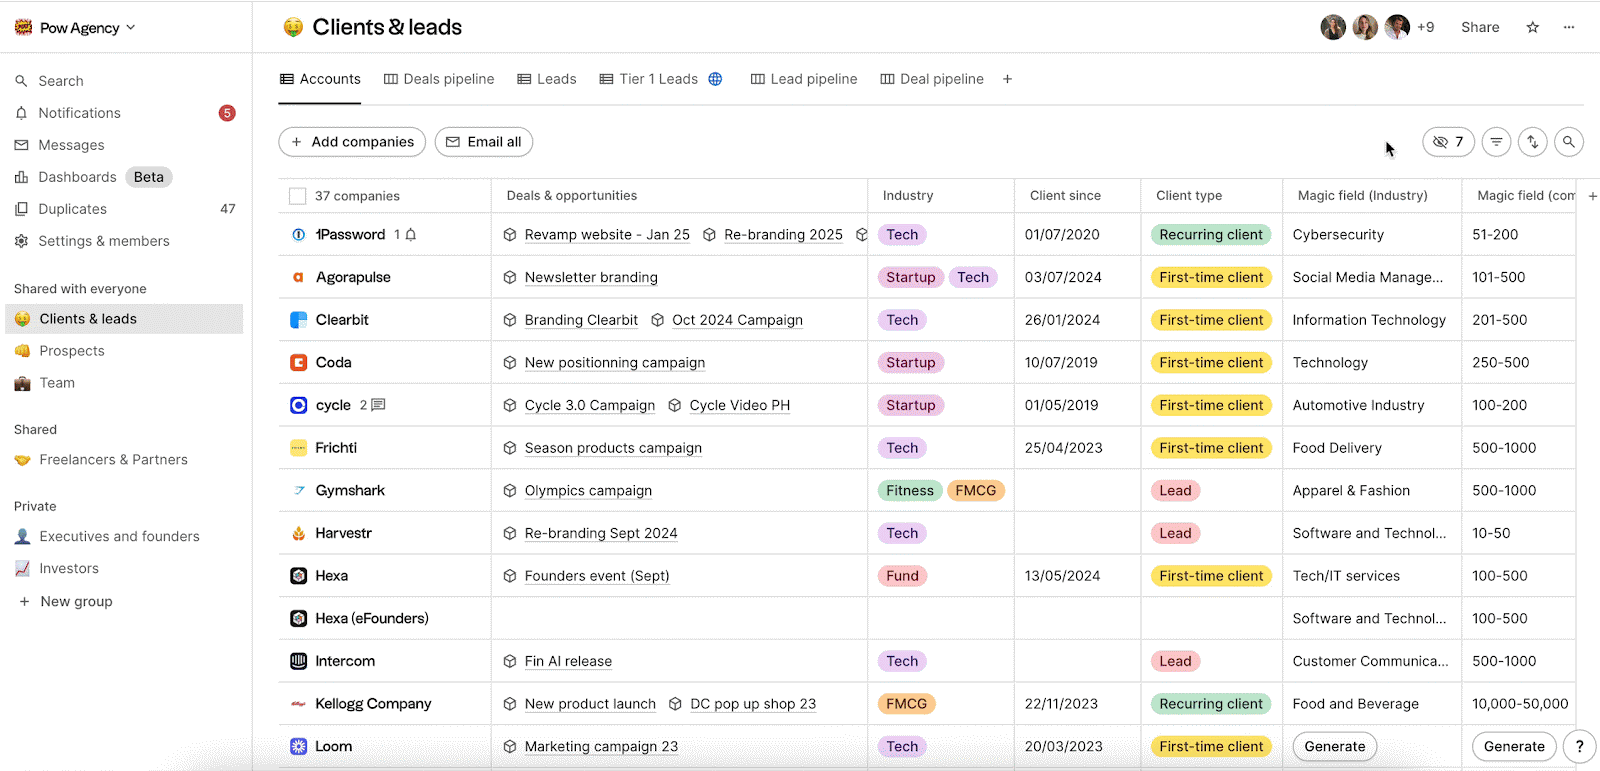Add a column with the header plus
This screenshot has height=771, width=1600.
tap(1593, 196)
